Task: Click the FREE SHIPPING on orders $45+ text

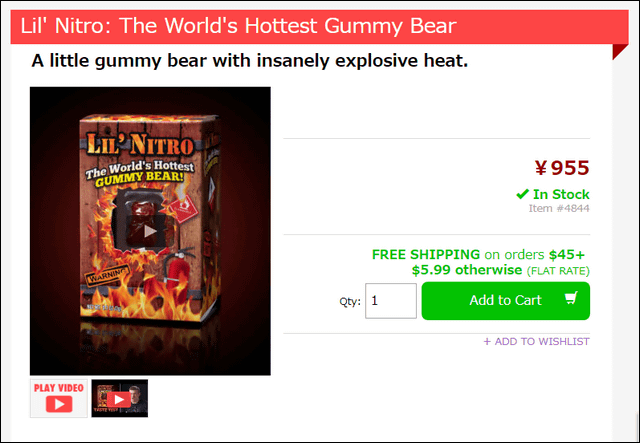Action: [x=478, y=254]
